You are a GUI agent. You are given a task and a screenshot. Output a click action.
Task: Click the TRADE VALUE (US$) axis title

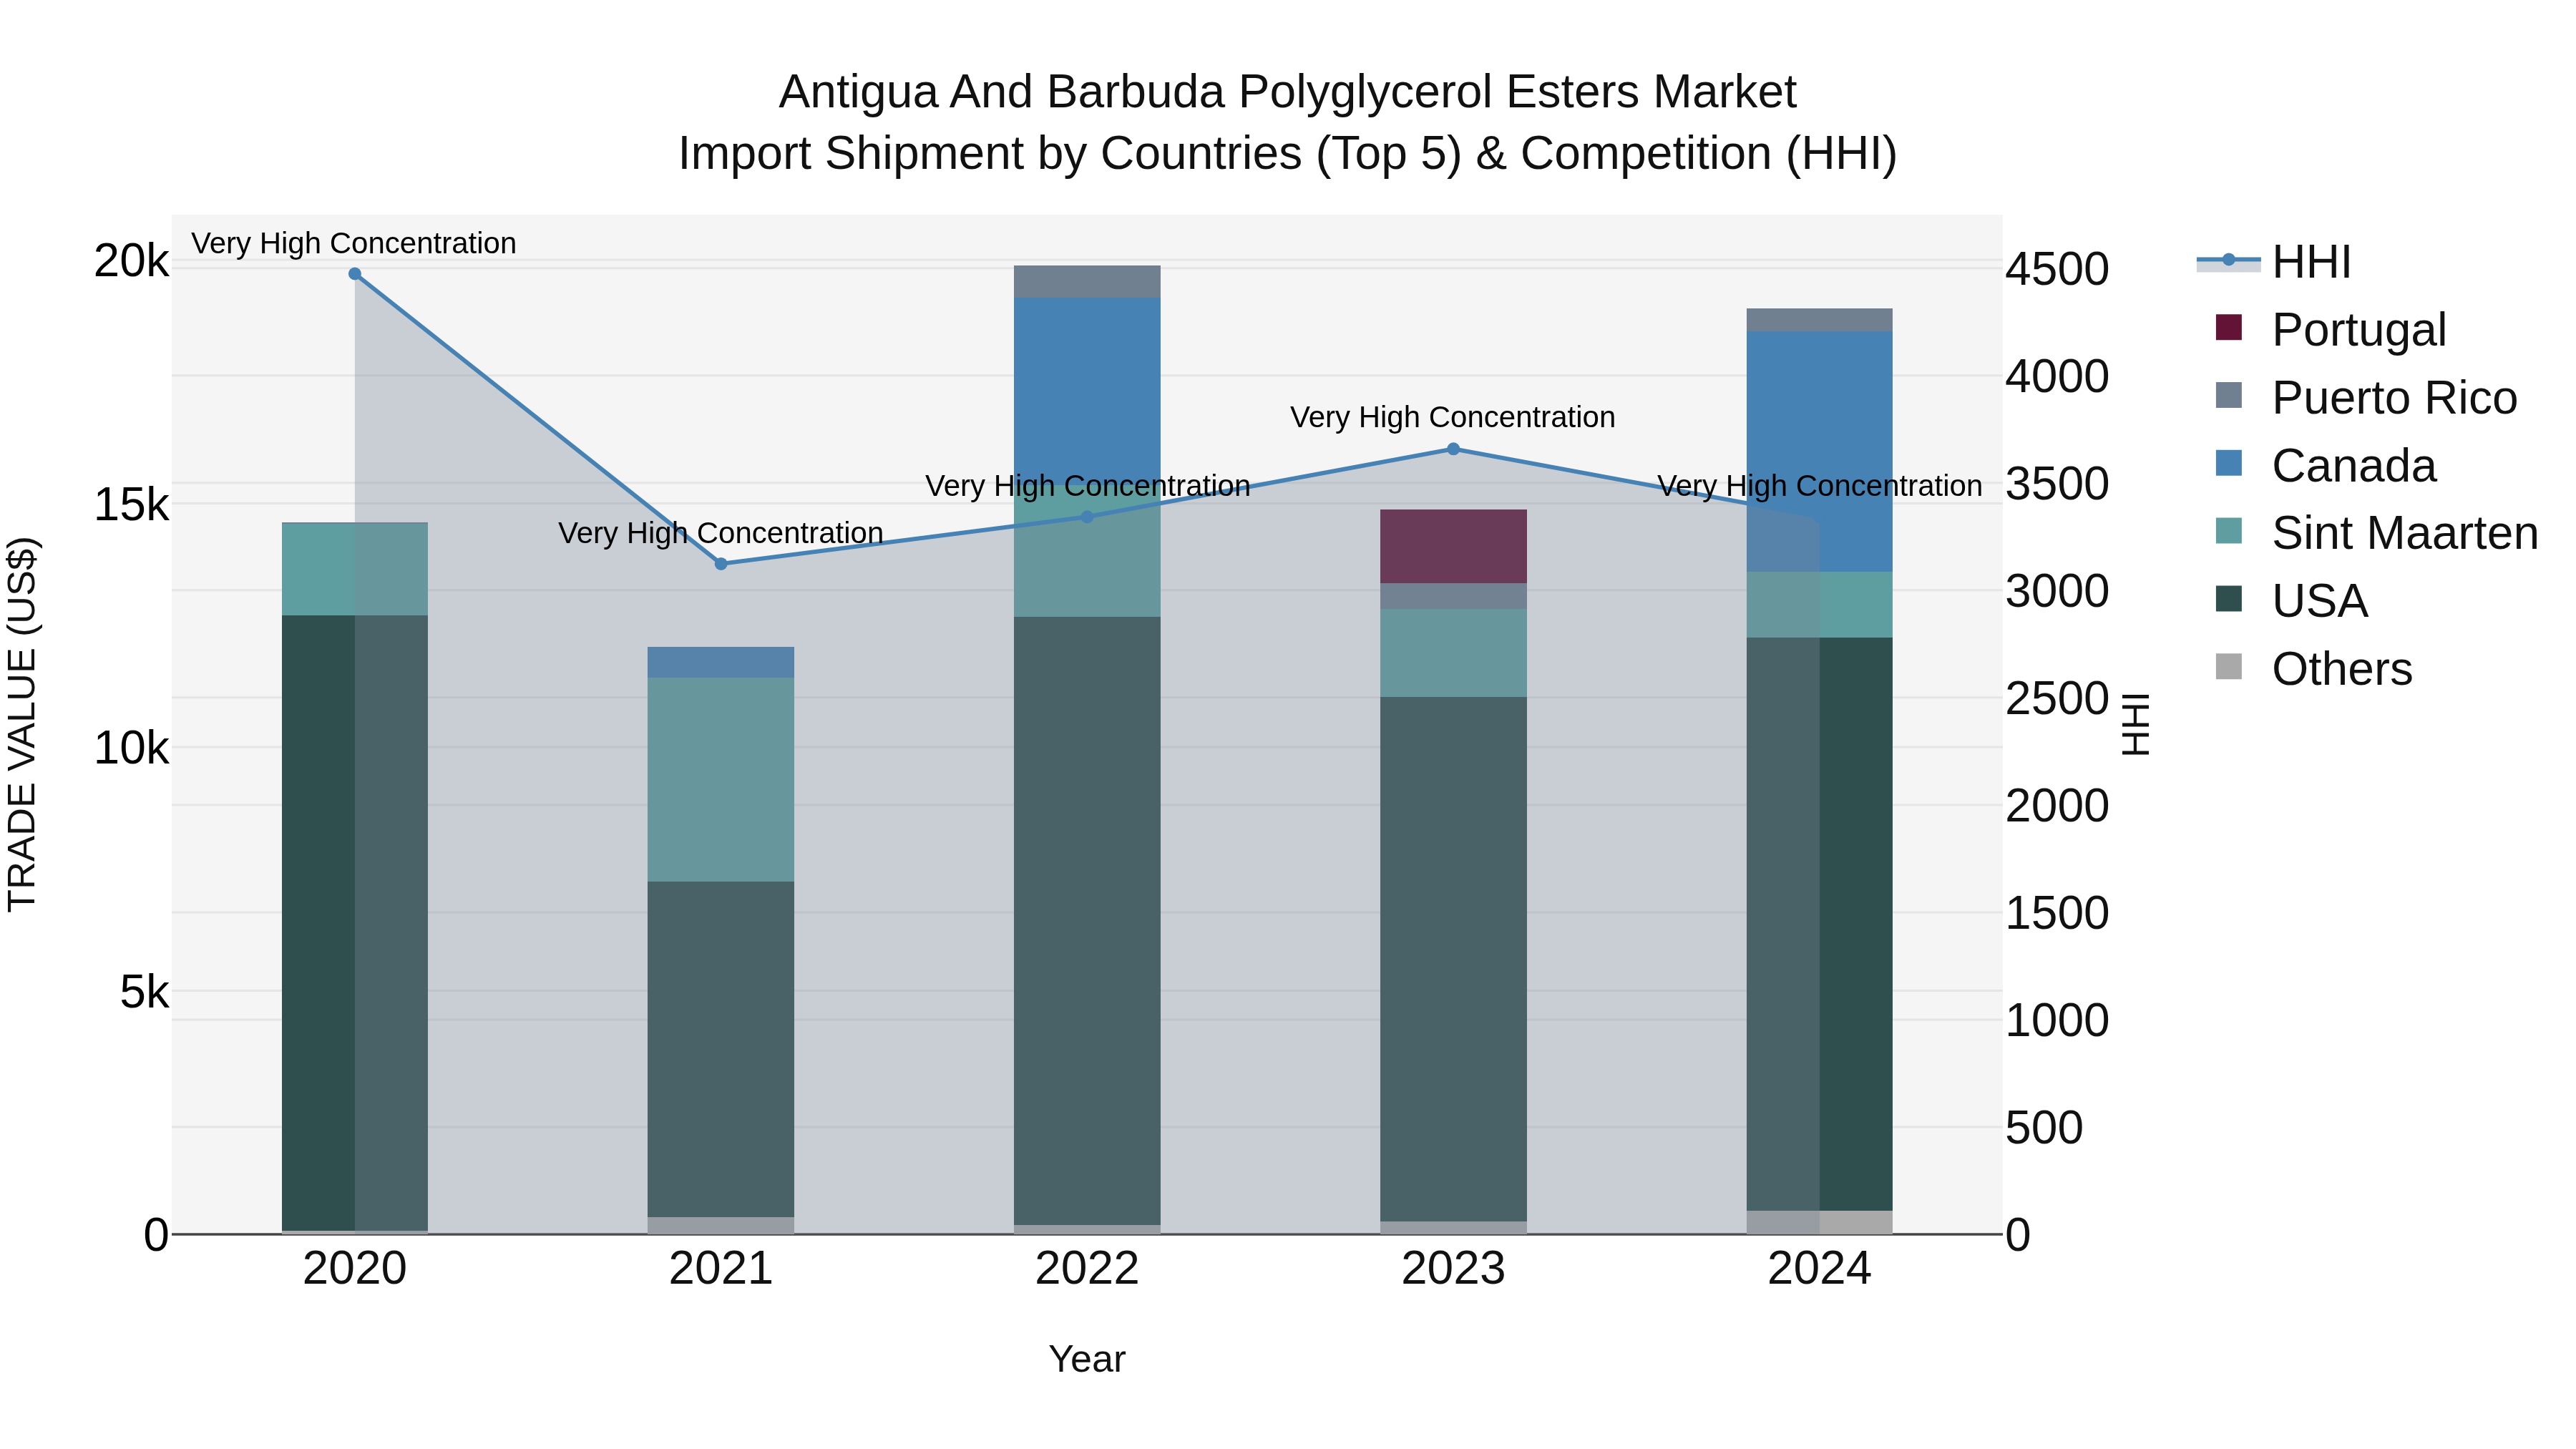pos(22,724)
